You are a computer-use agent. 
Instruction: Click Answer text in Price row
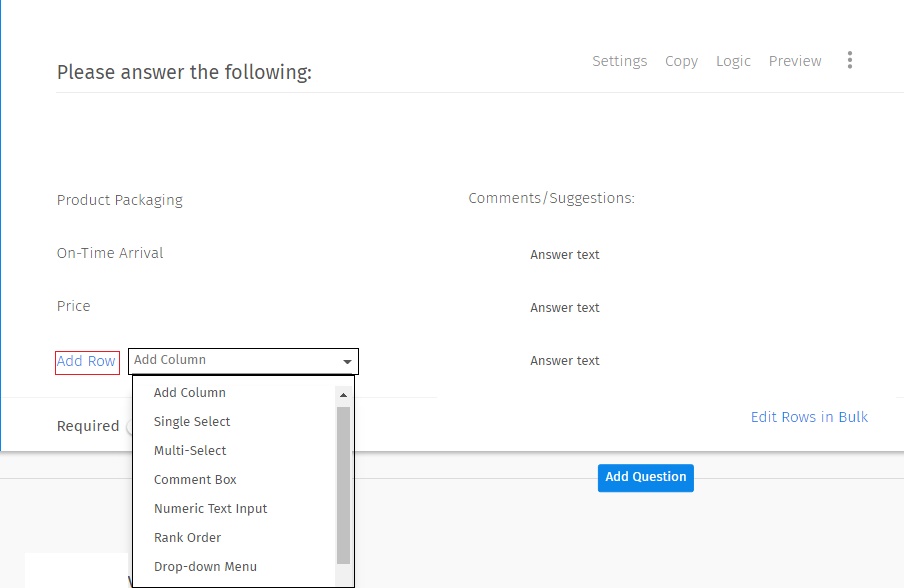(564, 308)
